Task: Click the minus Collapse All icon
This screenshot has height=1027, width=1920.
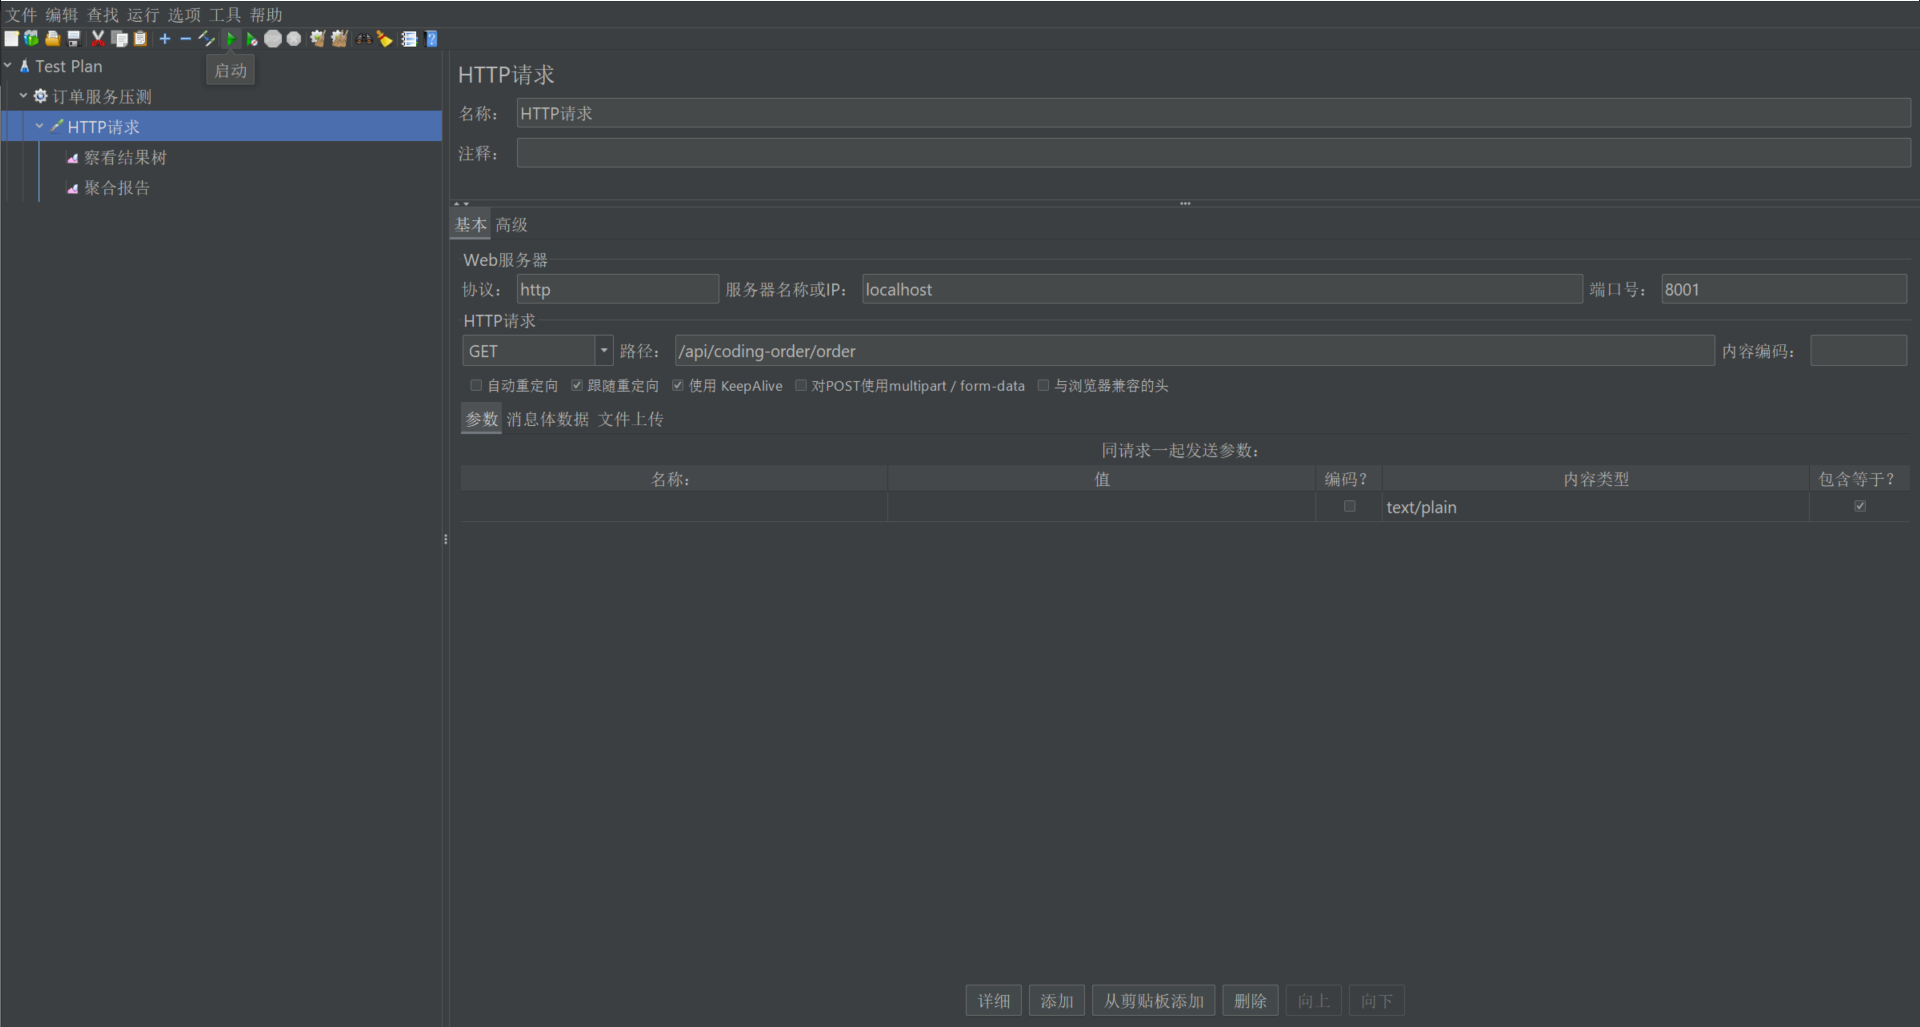Action: tap(185, 39)
